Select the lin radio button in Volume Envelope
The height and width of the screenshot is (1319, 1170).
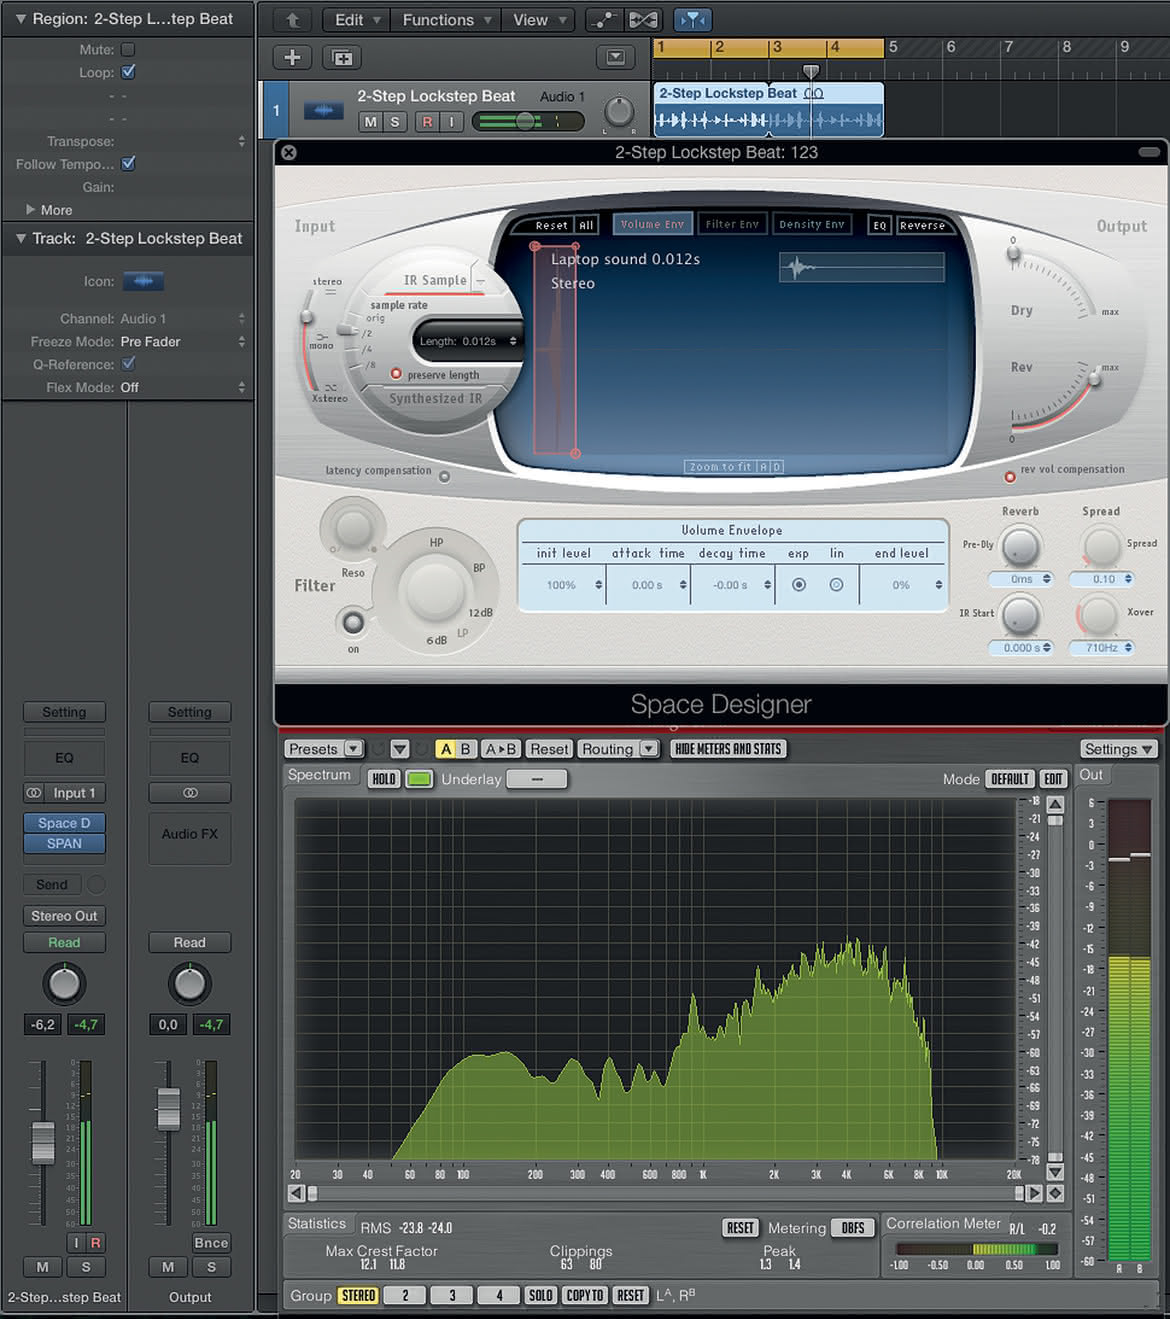pyautogui.click(x=836, y=585)
